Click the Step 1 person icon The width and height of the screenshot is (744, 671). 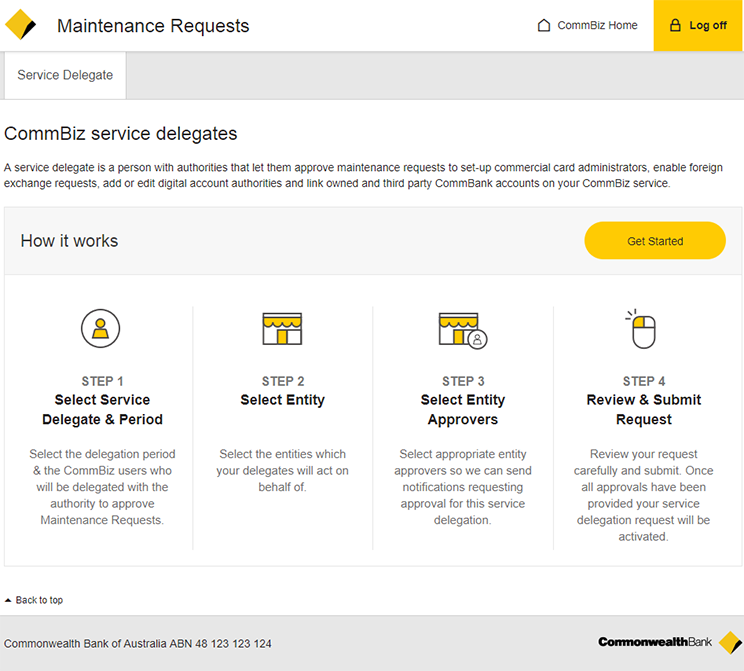(100, 328)
